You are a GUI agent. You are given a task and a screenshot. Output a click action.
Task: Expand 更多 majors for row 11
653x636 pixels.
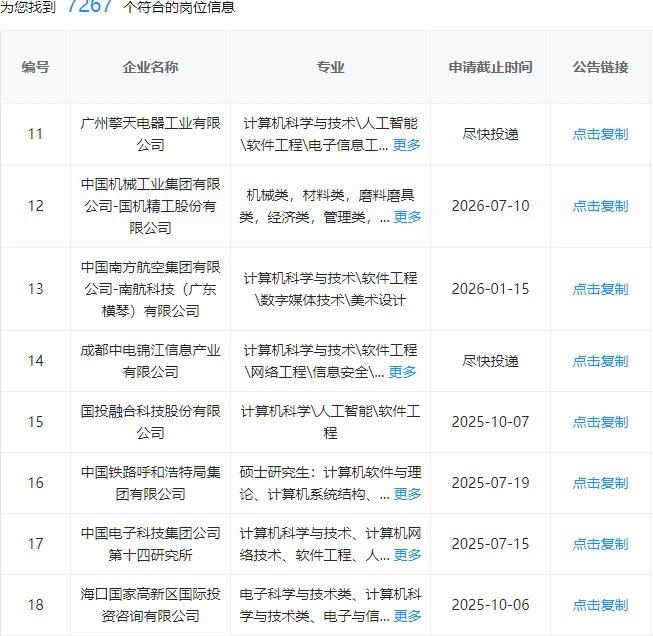406,145
